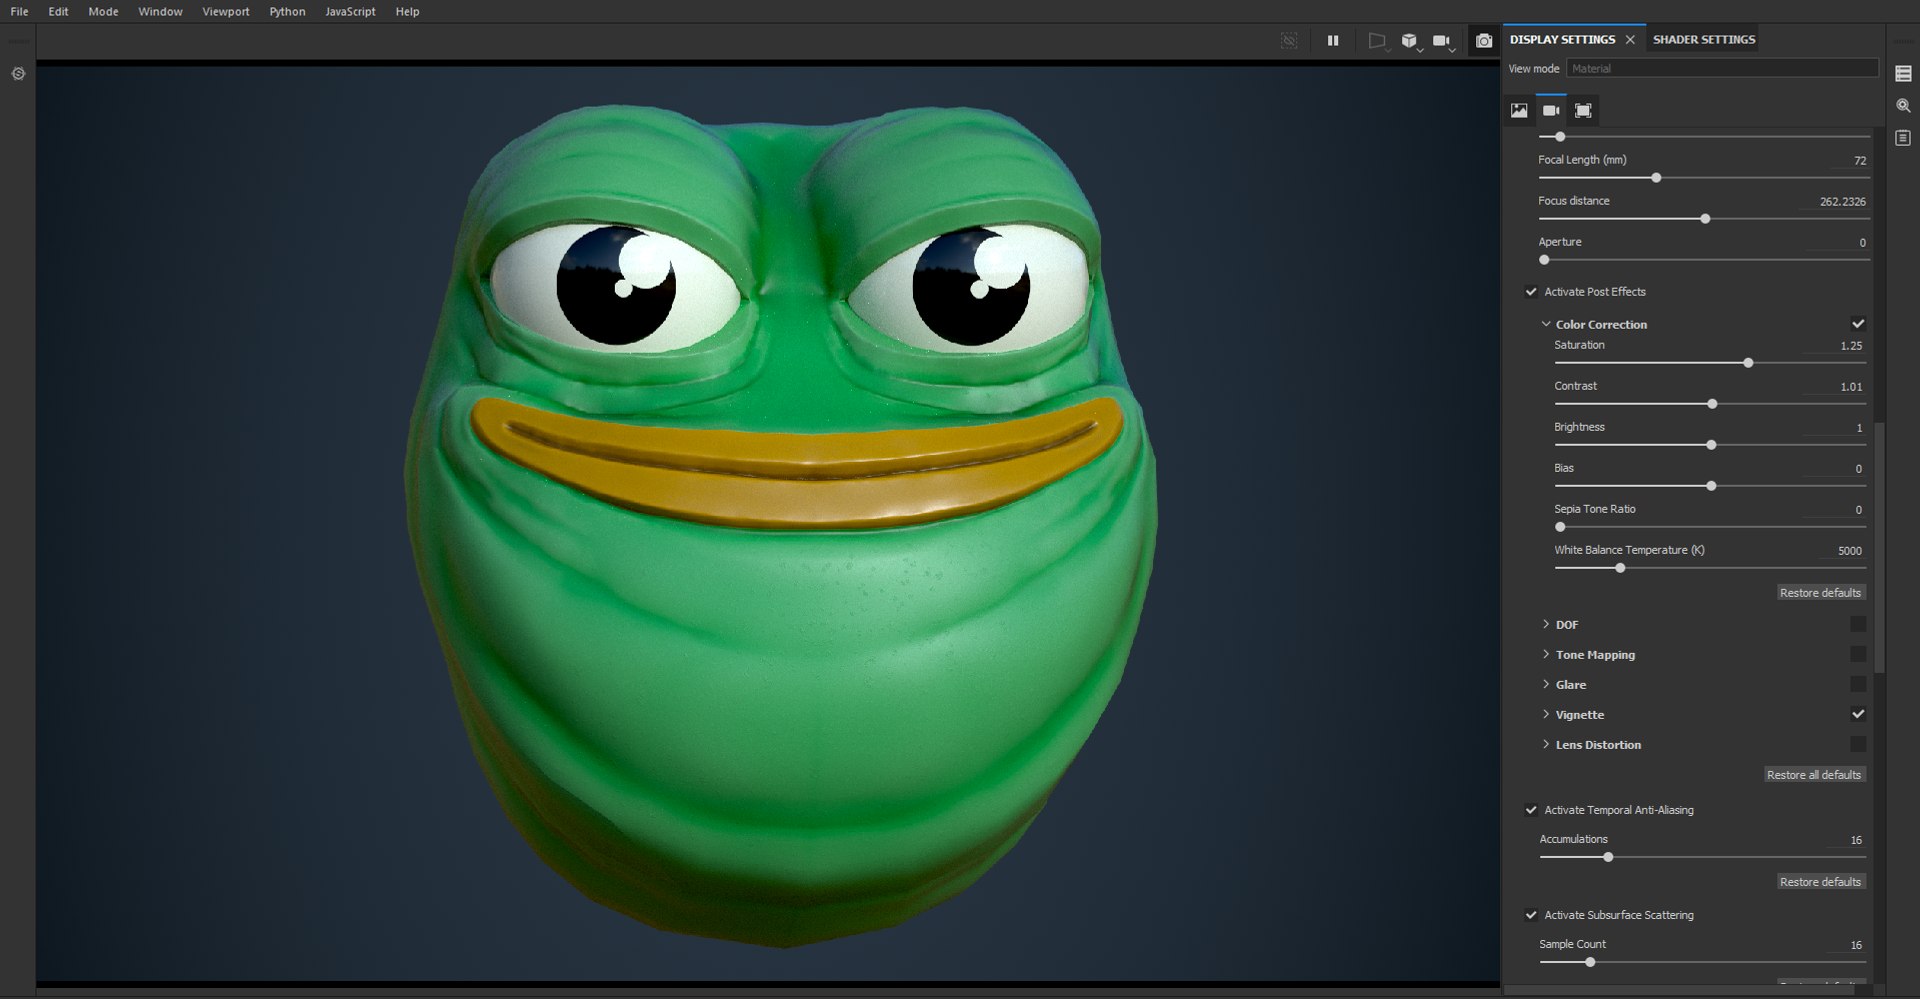
Task: Click the Saturation slider handle
Action: pos(1748,363)
